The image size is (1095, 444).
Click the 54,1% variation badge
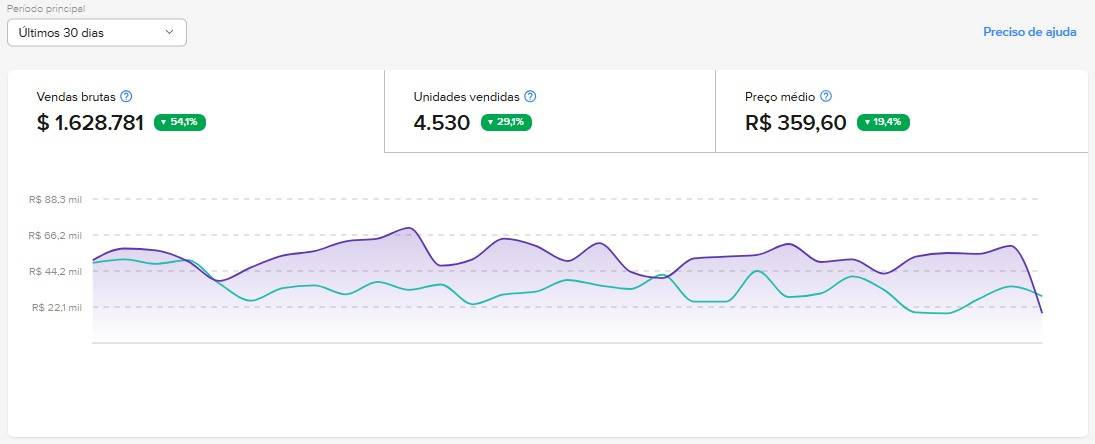pos(180,122)
